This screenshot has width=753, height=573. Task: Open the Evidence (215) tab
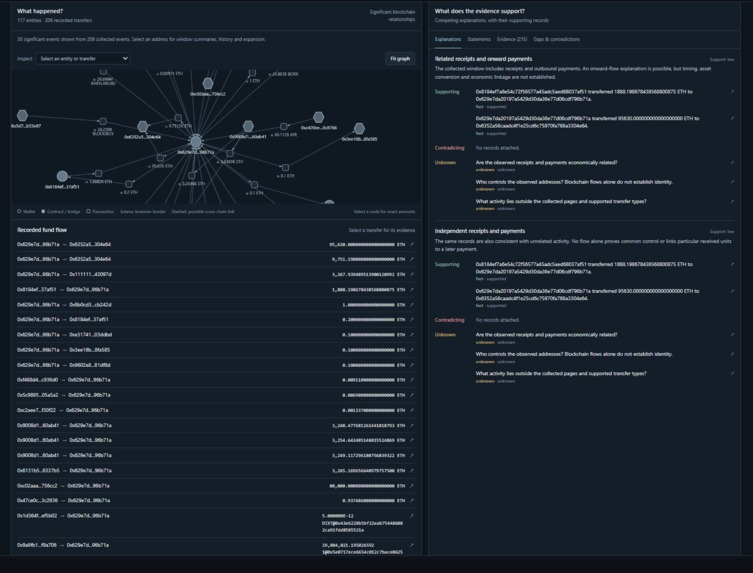(x=512, y=39)
